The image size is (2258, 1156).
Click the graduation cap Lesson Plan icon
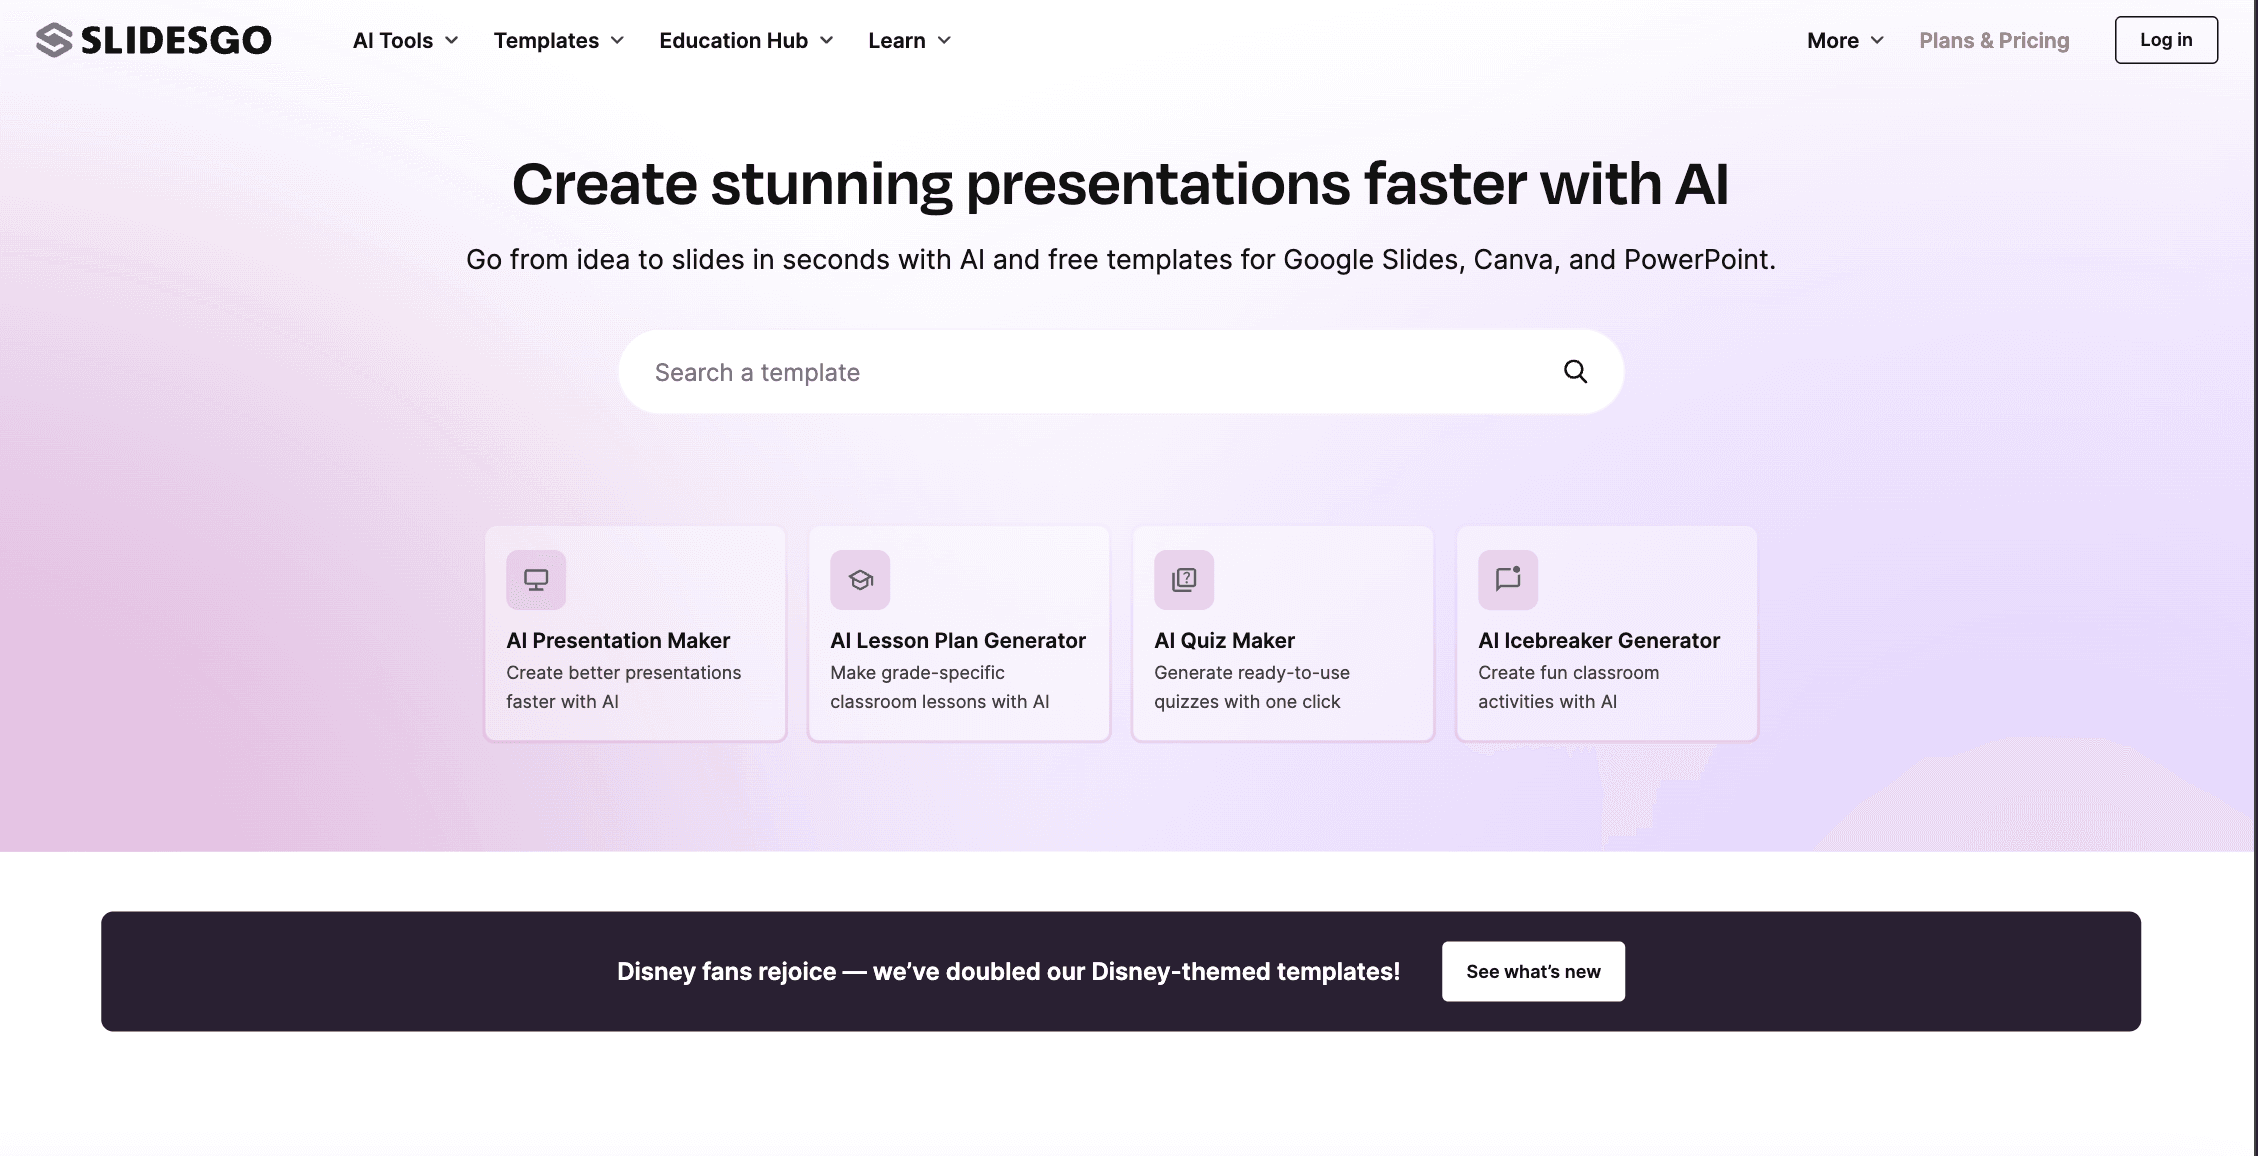(x=860, y=580)
